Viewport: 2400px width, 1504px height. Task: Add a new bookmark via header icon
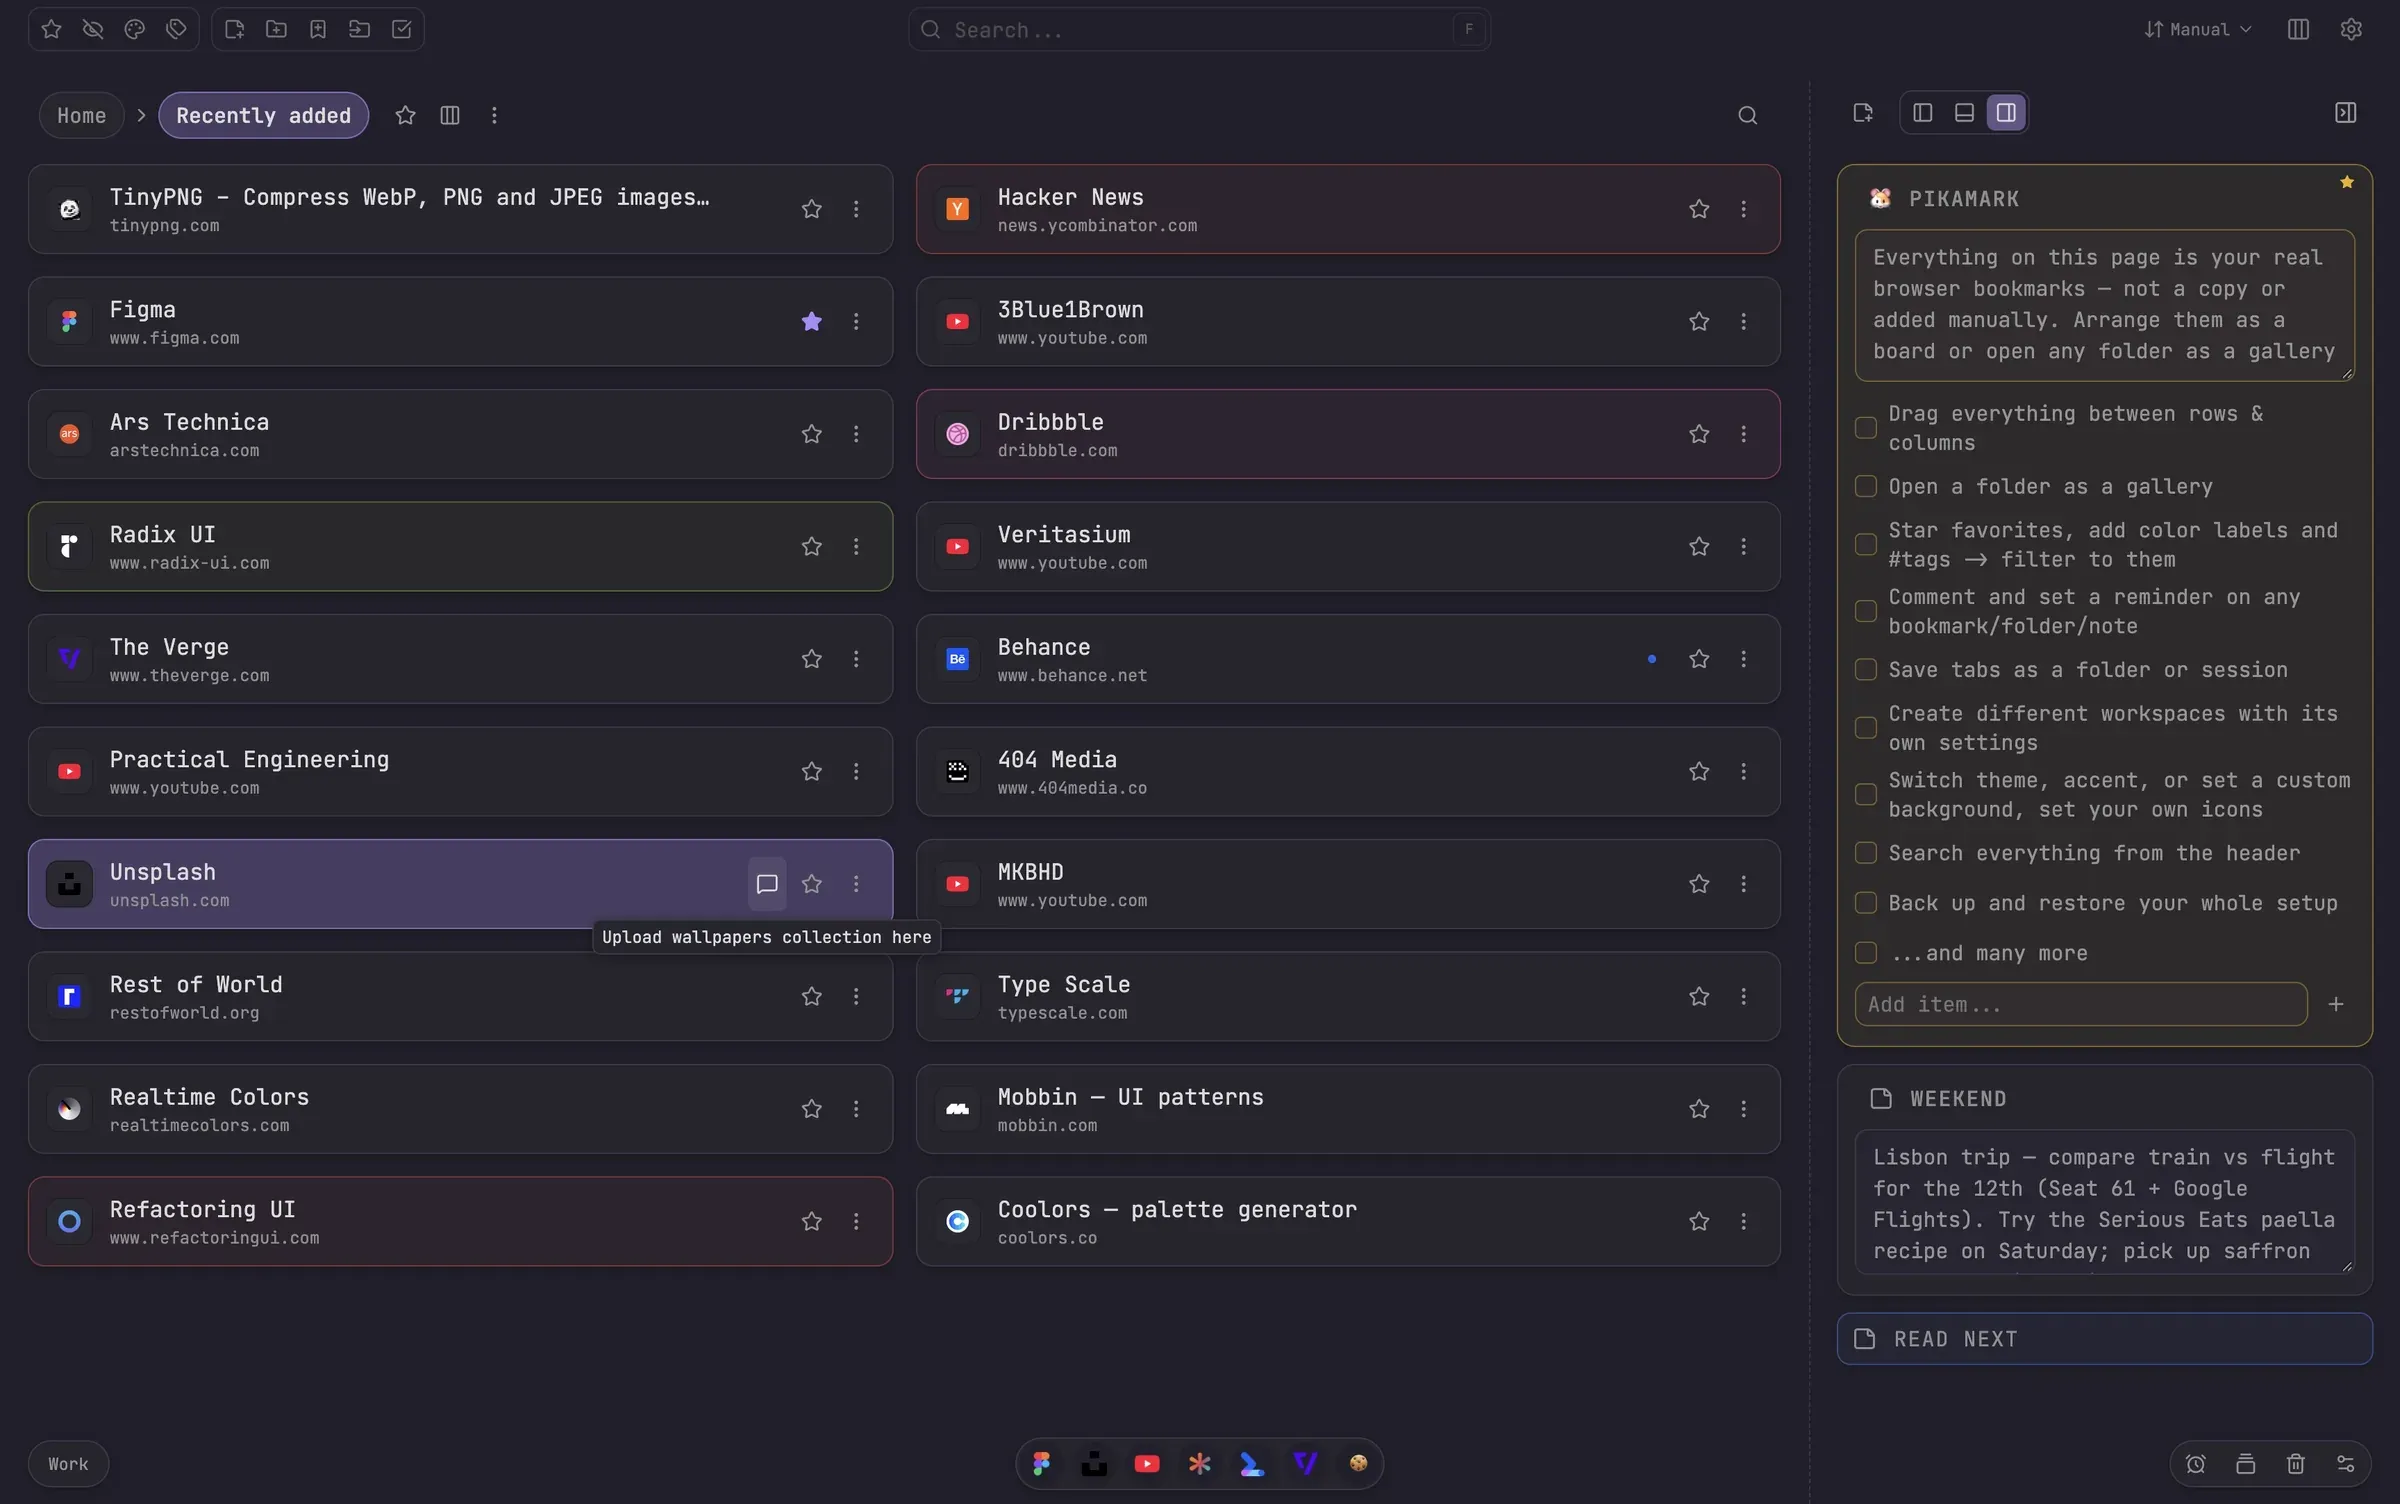pos(318,30)
